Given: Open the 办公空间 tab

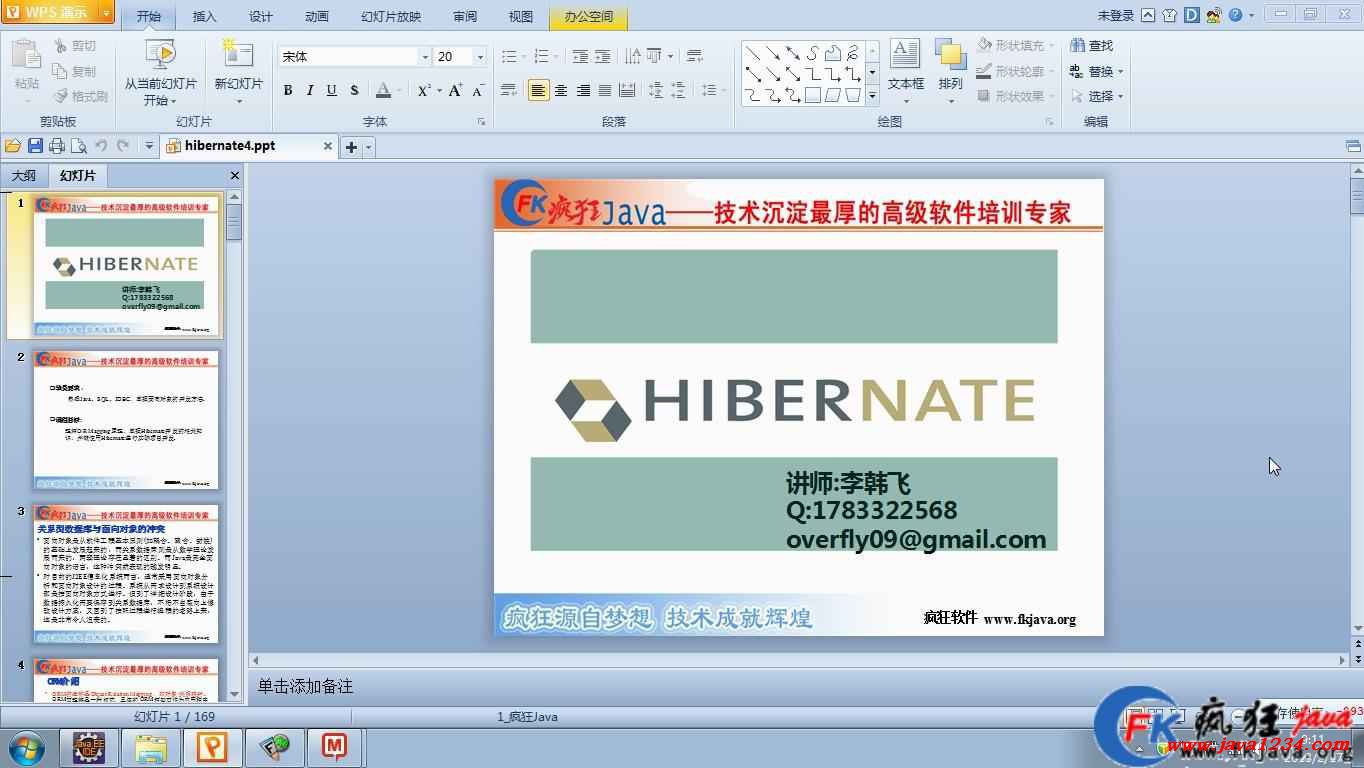Looking at the screenshot, I should pos(588,16).
